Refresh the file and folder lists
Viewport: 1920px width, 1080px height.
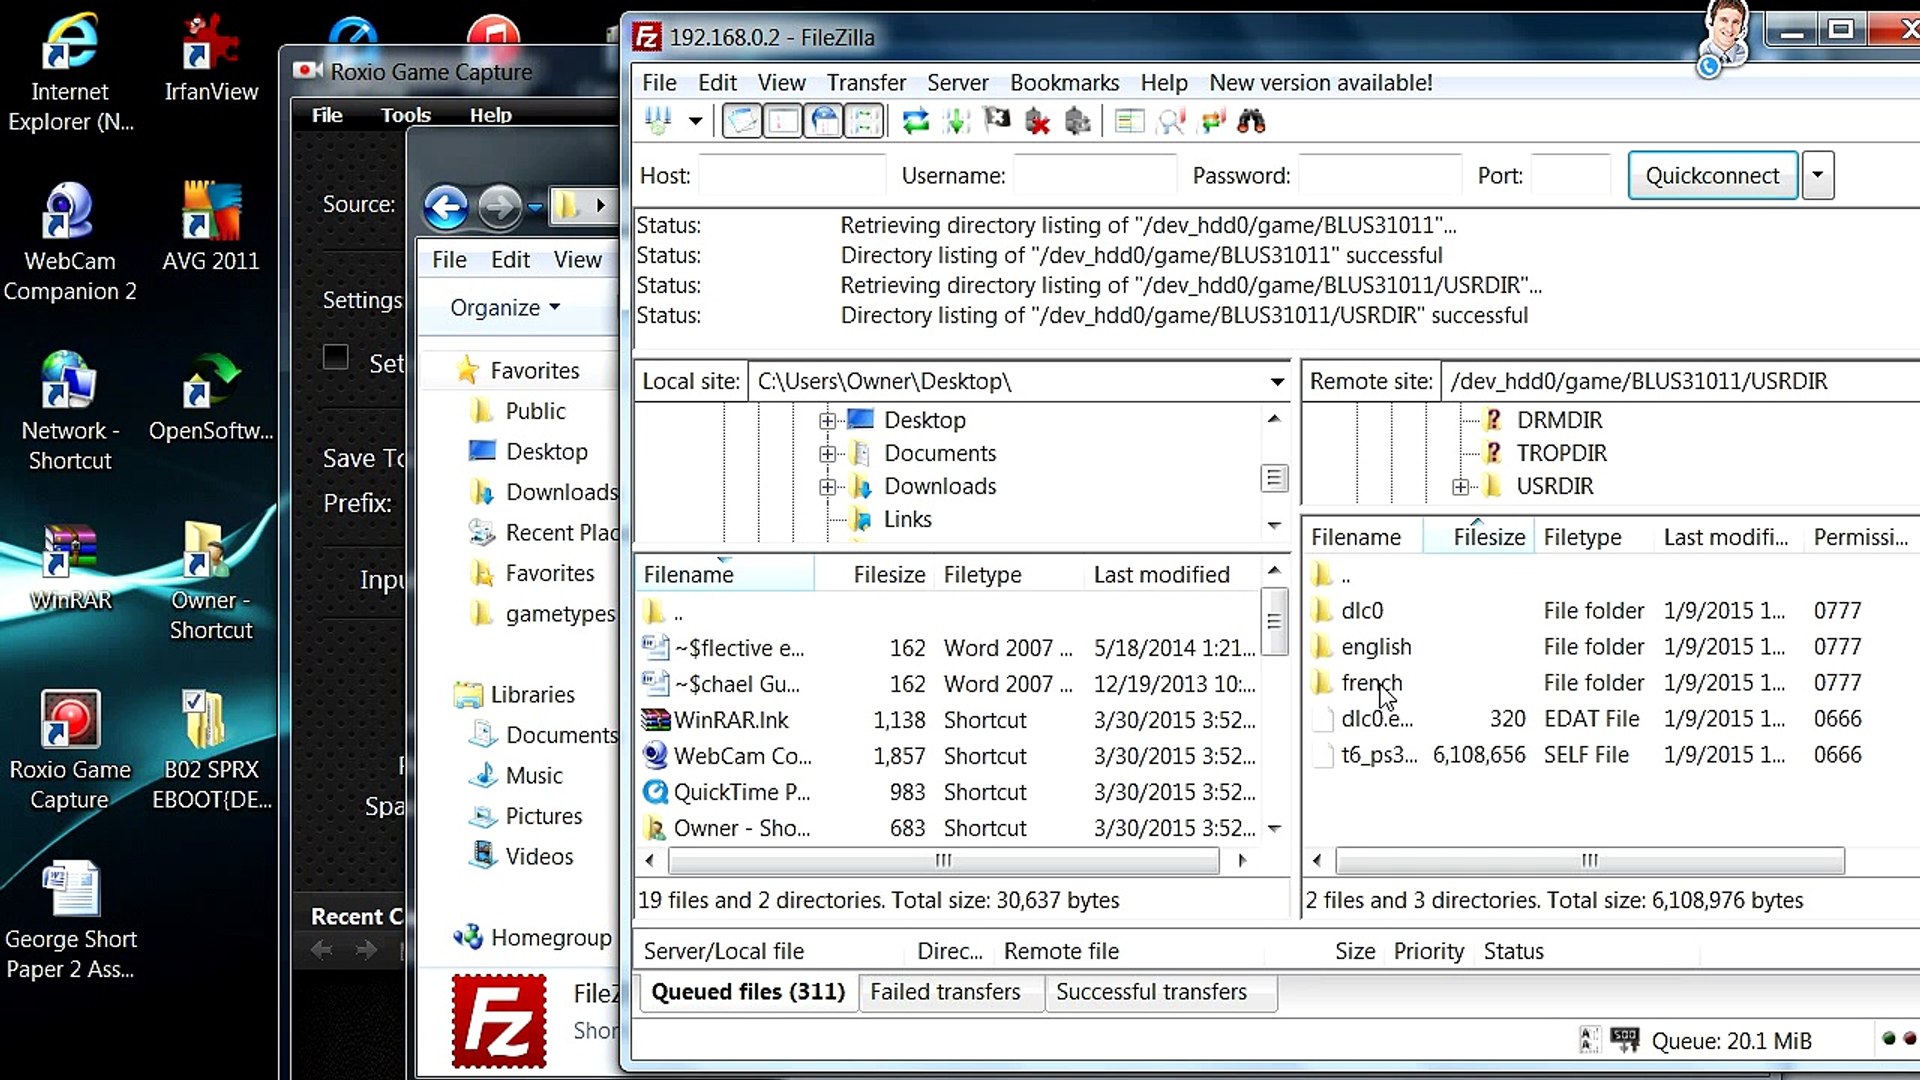[915, 122]
